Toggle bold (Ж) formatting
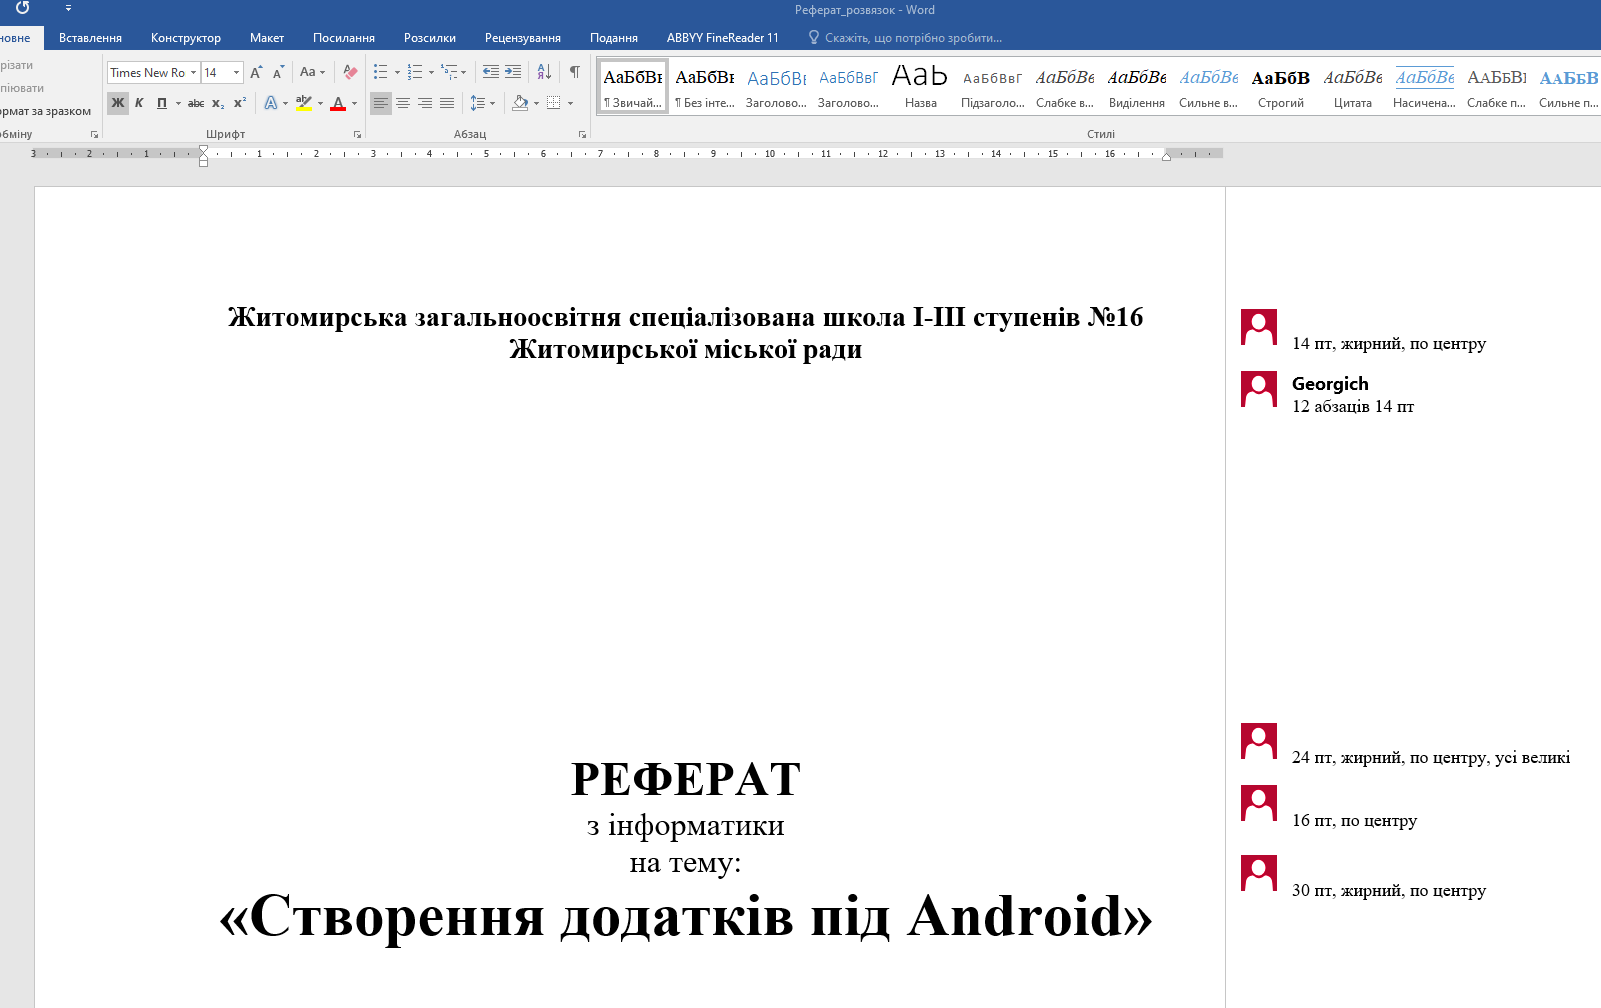This screenshot has width=1601, height=1008. 118,103
